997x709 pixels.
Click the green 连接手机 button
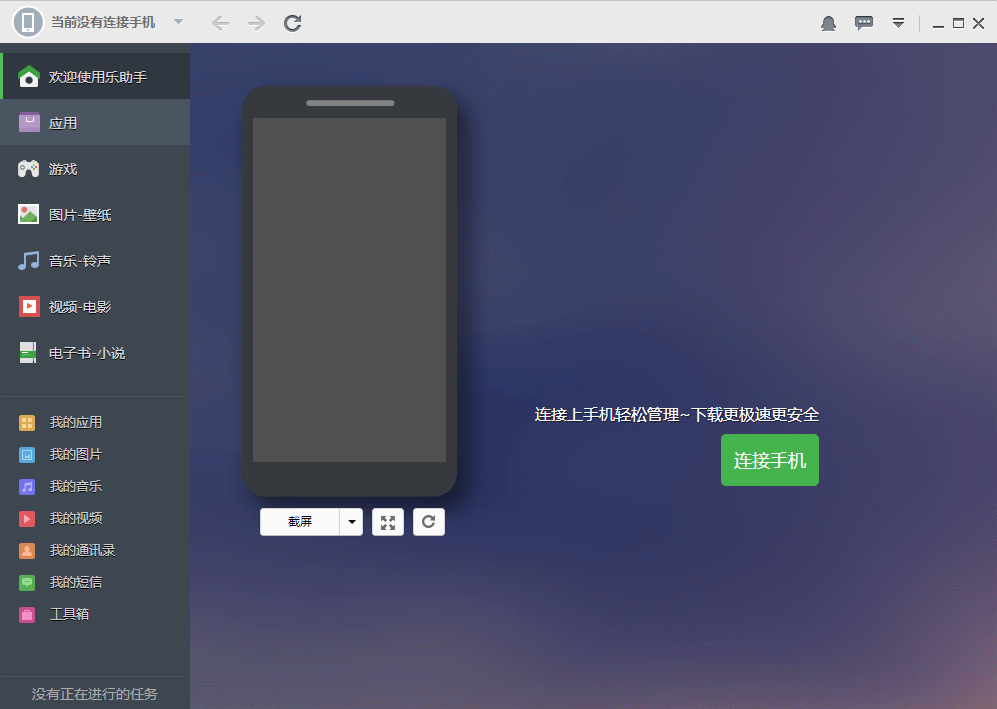769,460
